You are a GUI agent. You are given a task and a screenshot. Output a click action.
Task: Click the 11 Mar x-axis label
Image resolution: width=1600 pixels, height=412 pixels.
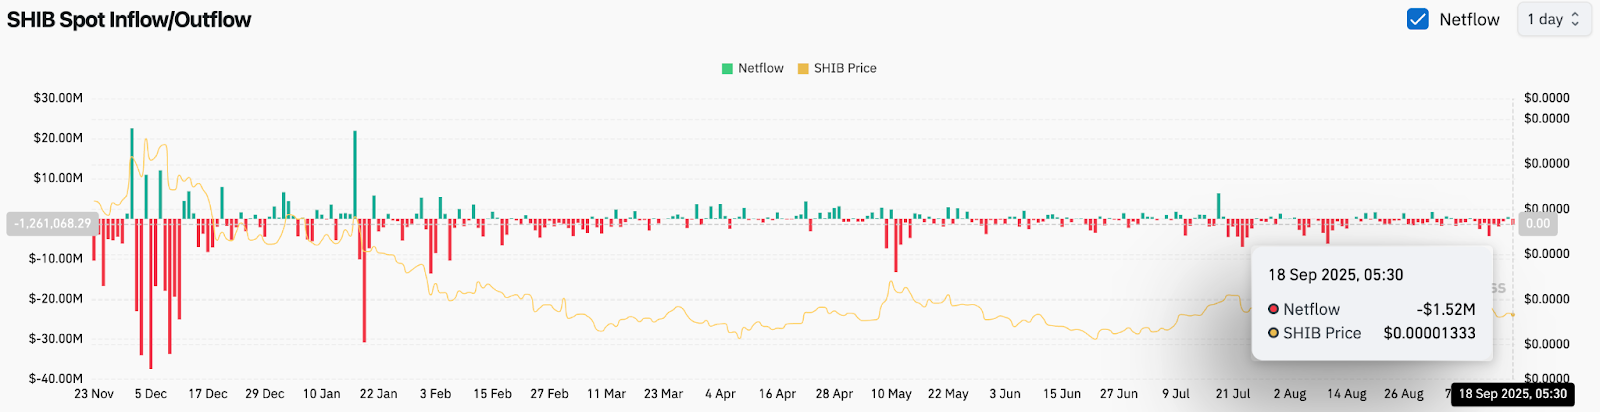click(x=607, y=394)
